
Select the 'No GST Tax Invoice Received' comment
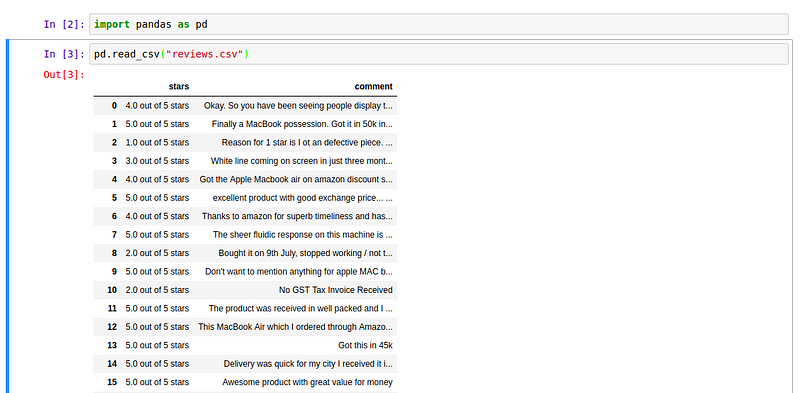tap(336, 290)
